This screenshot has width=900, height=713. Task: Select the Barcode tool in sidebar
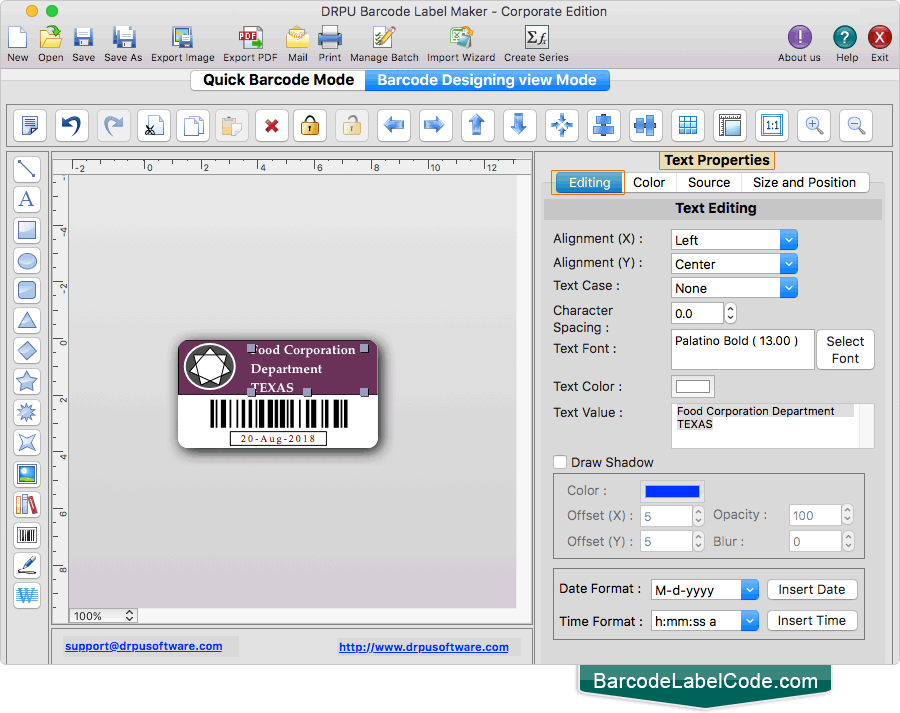coord(27,536)
